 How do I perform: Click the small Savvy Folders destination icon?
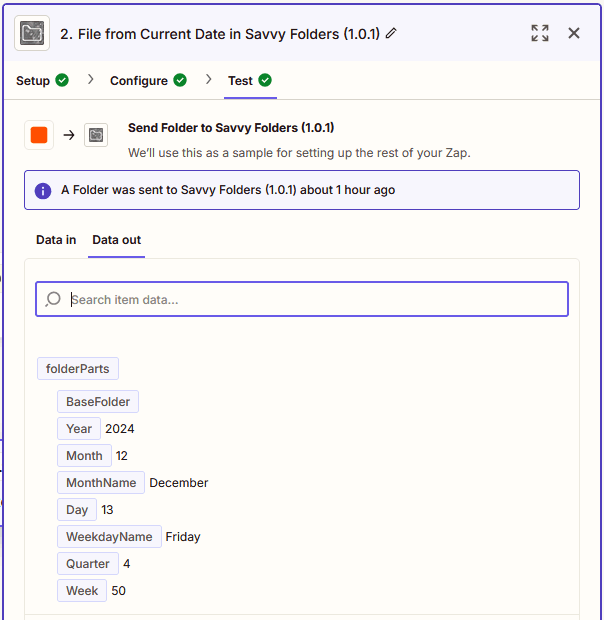click(96, 135)
